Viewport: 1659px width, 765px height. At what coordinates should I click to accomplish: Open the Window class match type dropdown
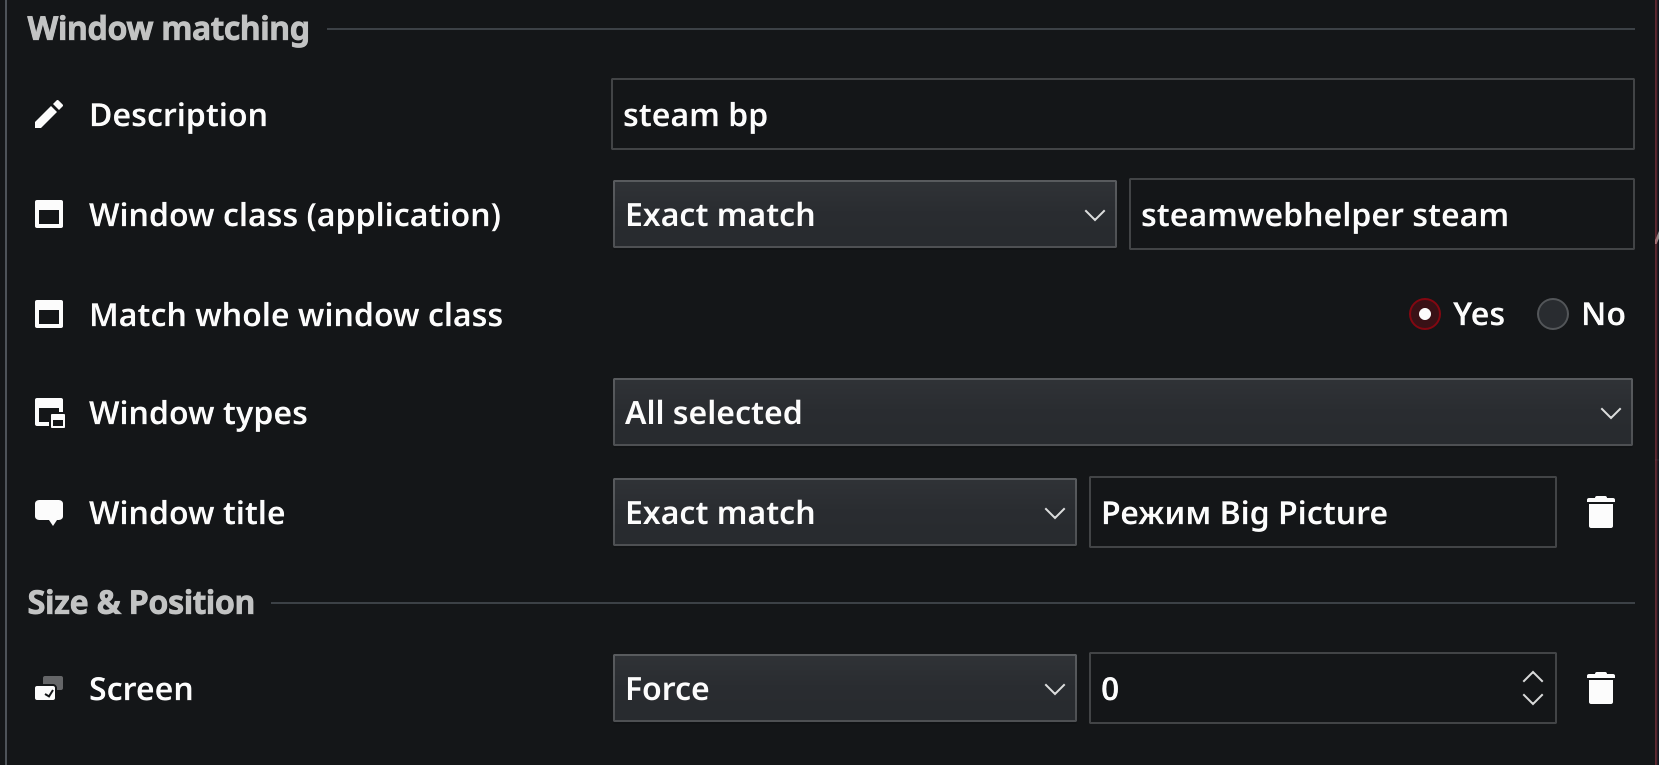coord(864,214)
